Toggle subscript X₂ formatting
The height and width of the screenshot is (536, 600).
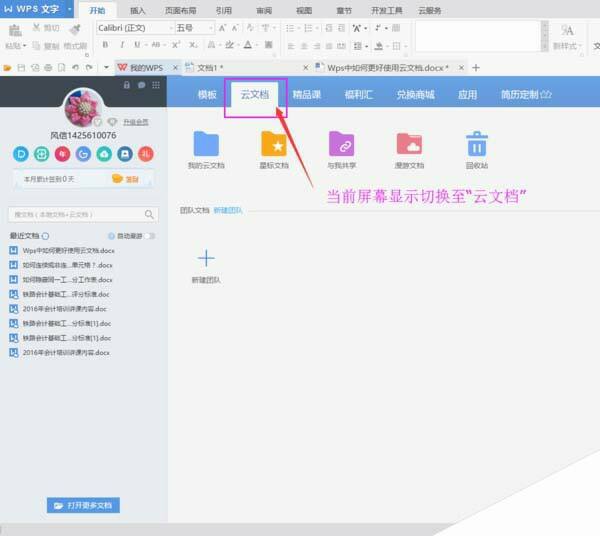point(193,45)
